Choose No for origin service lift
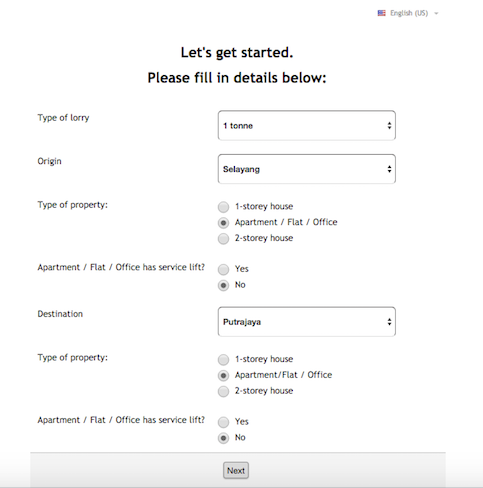The height and width of the screenshot is (488, 483). pos(223,285)
